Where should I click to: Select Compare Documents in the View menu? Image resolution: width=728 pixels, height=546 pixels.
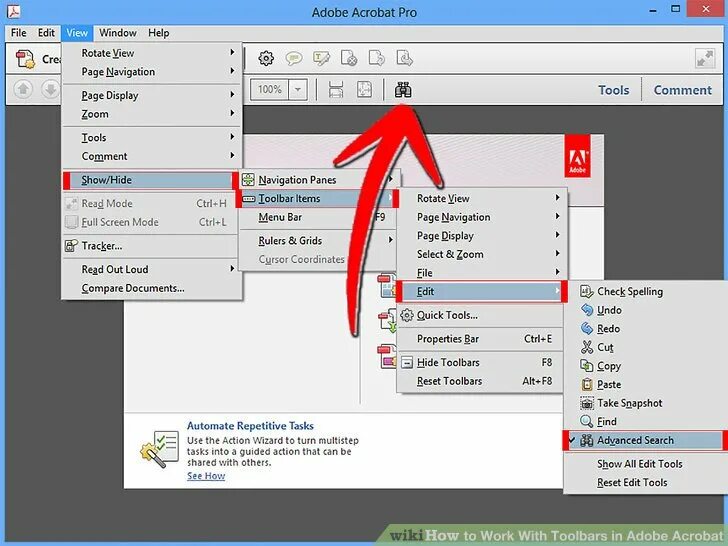[x=151, y=288]
